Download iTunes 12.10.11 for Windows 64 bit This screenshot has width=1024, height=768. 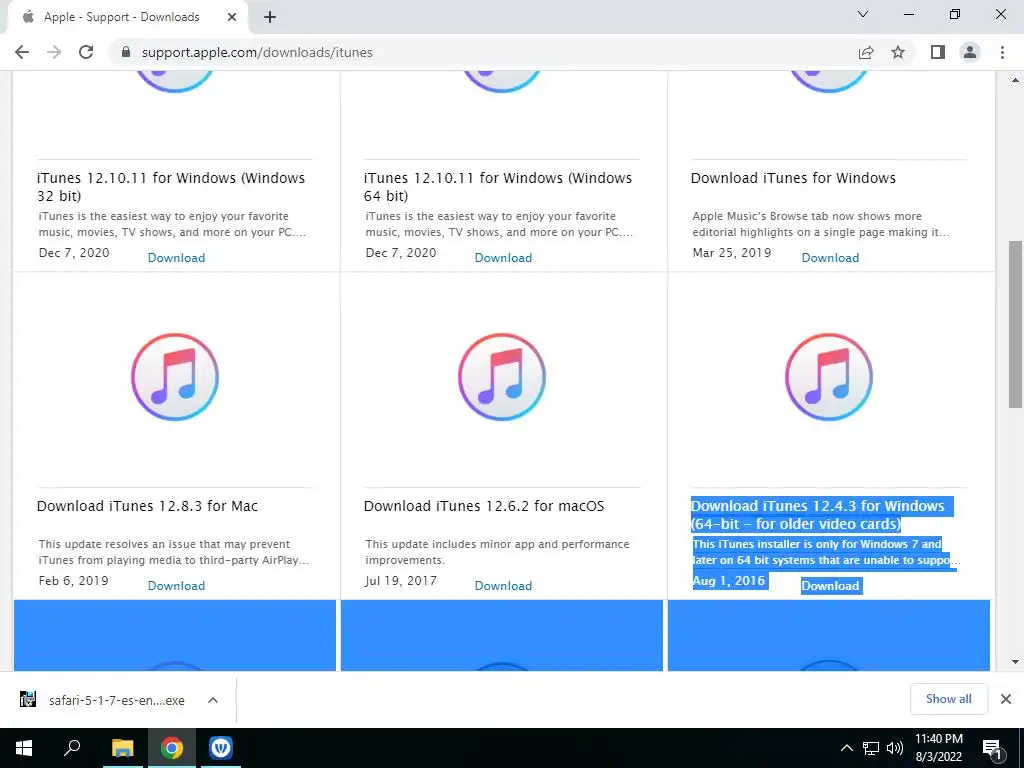[503, 257]
